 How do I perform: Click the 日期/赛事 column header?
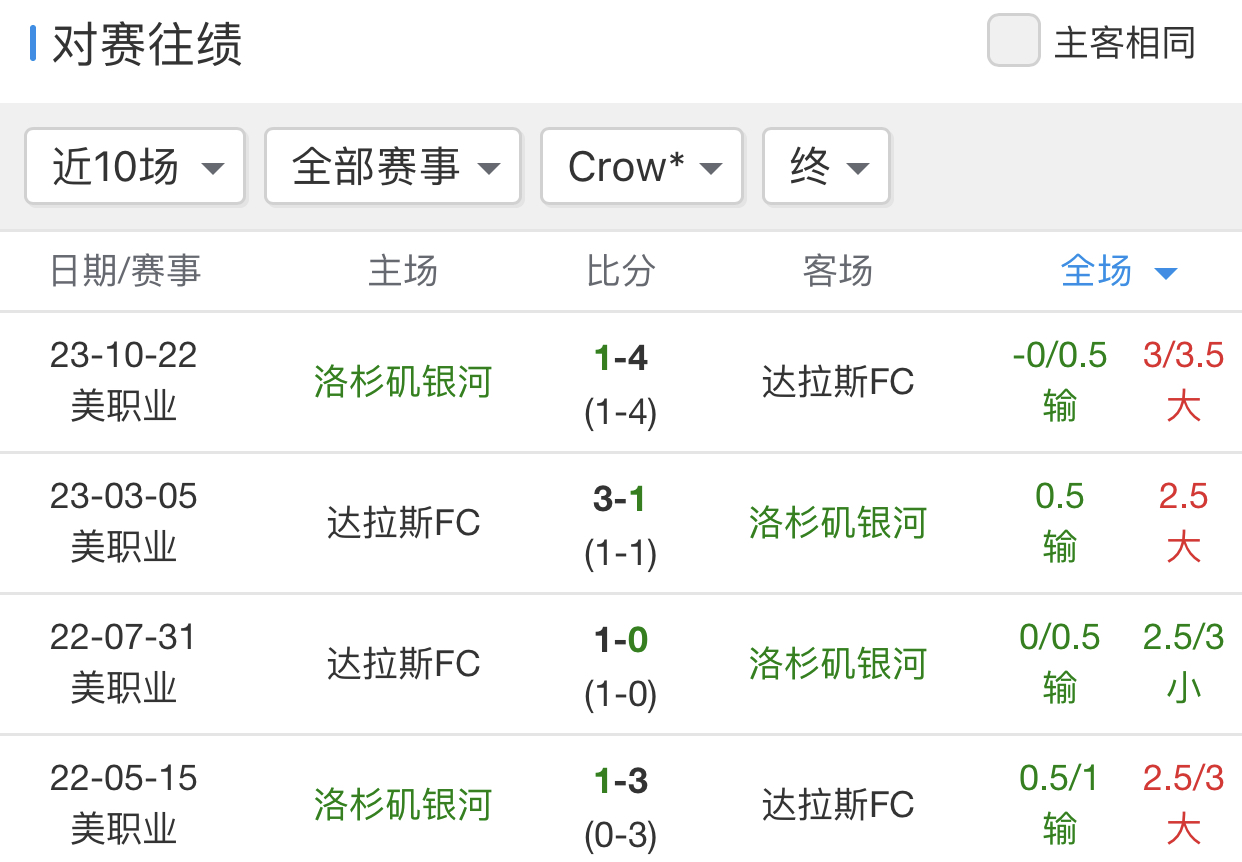[125, 271]
